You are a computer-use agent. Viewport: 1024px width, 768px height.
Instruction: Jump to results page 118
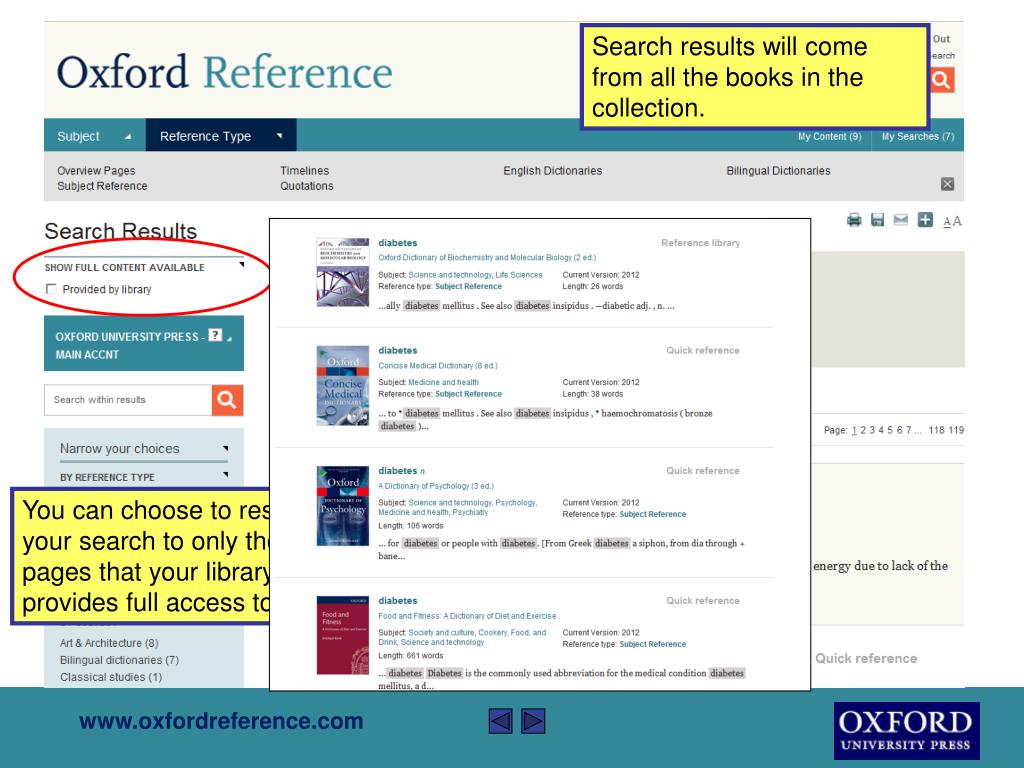(x=936, y=430)
